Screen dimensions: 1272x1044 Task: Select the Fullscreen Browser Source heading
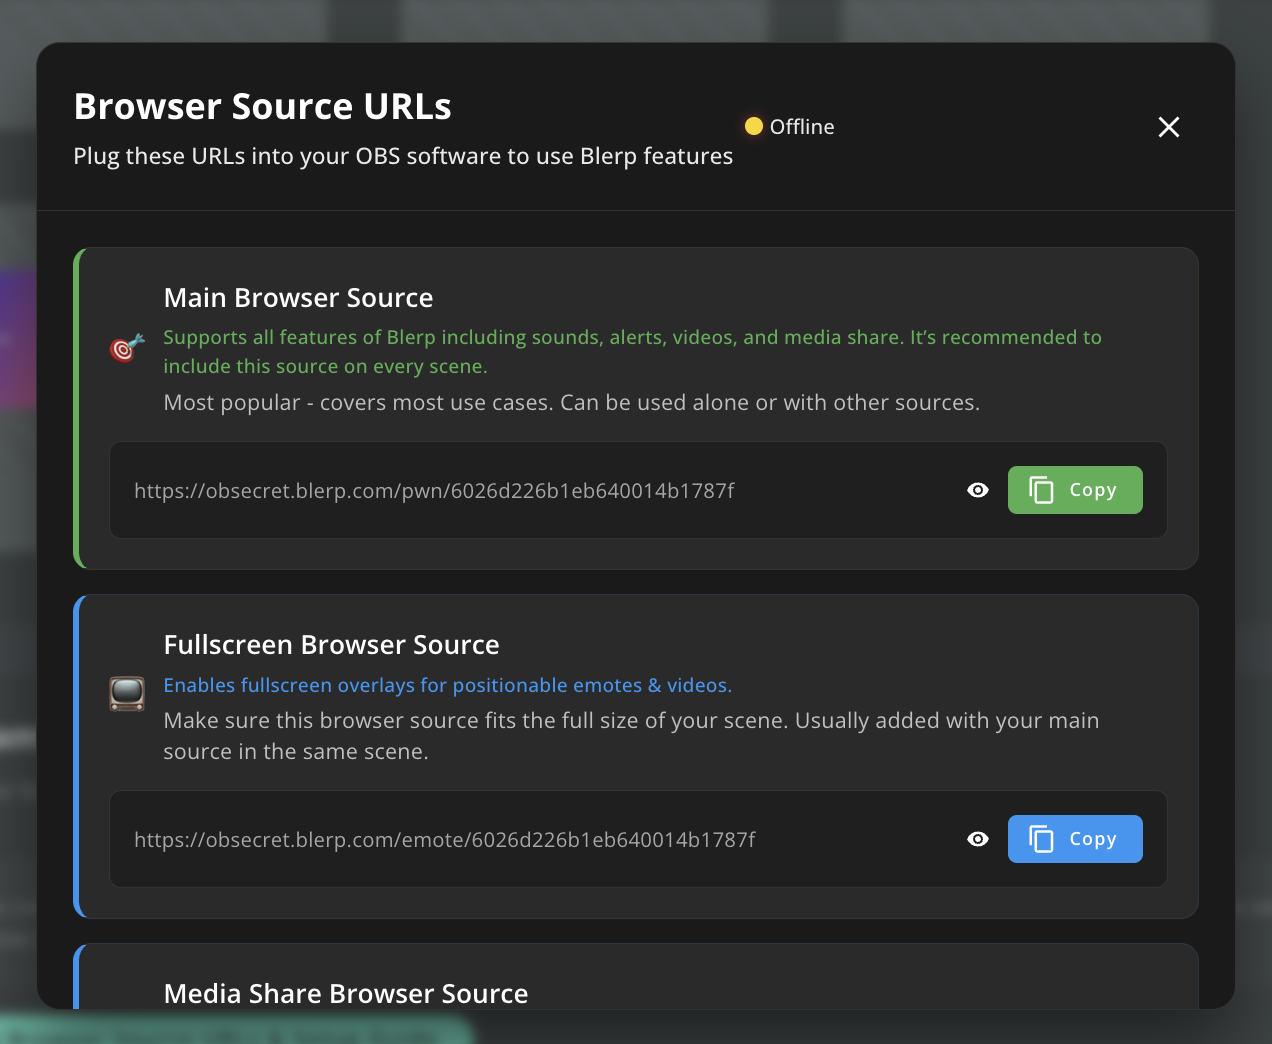tap(331, 645)
